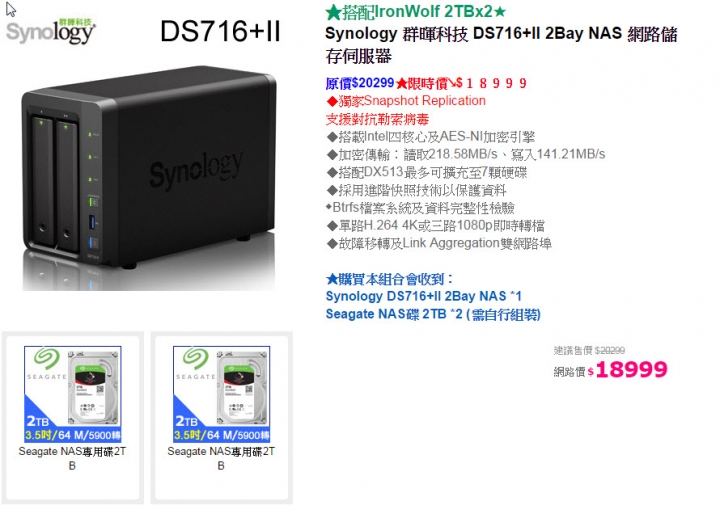Image resolution: width=720 pixels, height=514 pixels.
Task: Click the 網路價 $18999 price
Action: (610, 369)
